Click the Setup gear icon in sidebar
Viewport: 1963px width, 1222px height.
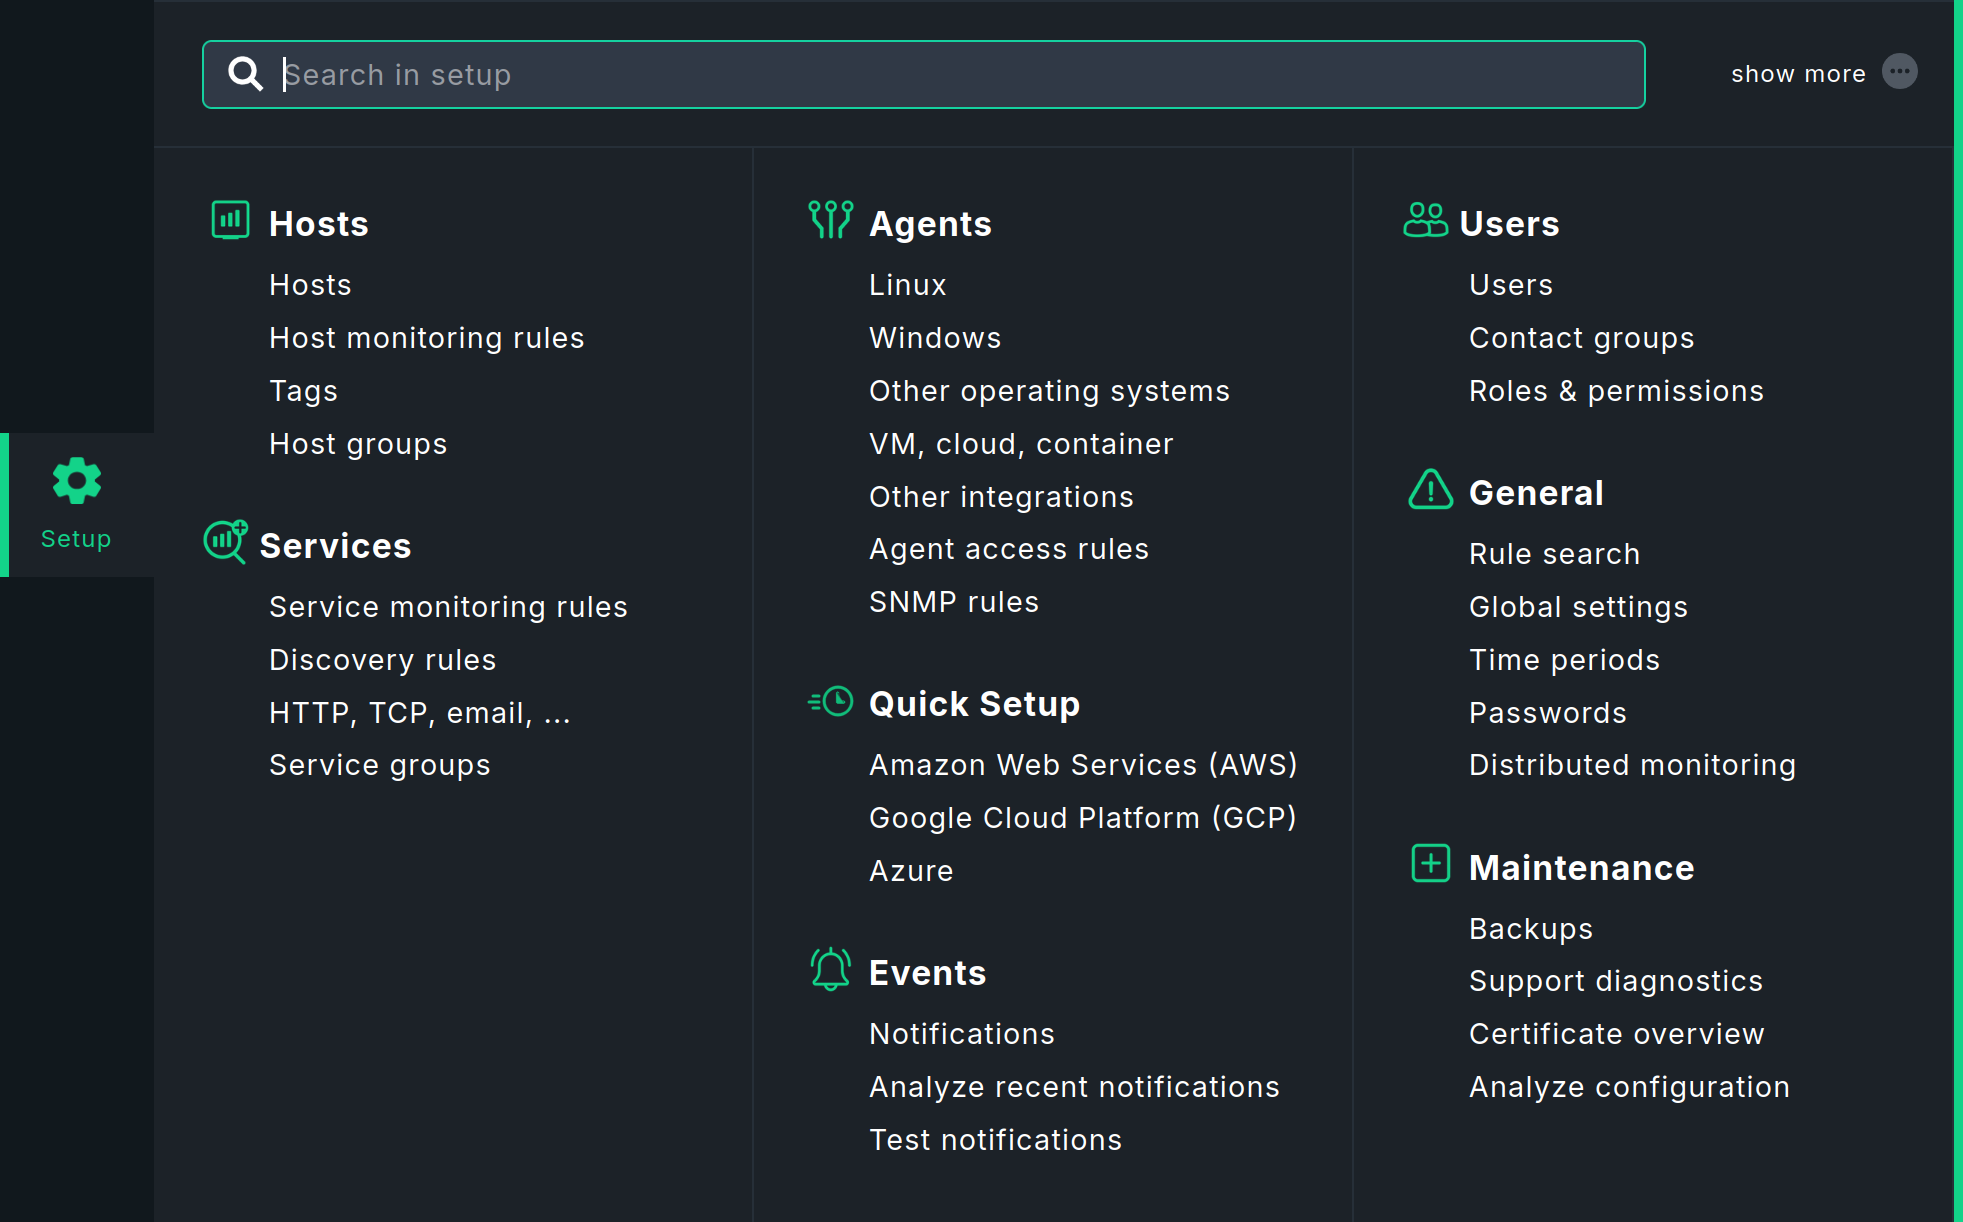(x=76, y=481)
